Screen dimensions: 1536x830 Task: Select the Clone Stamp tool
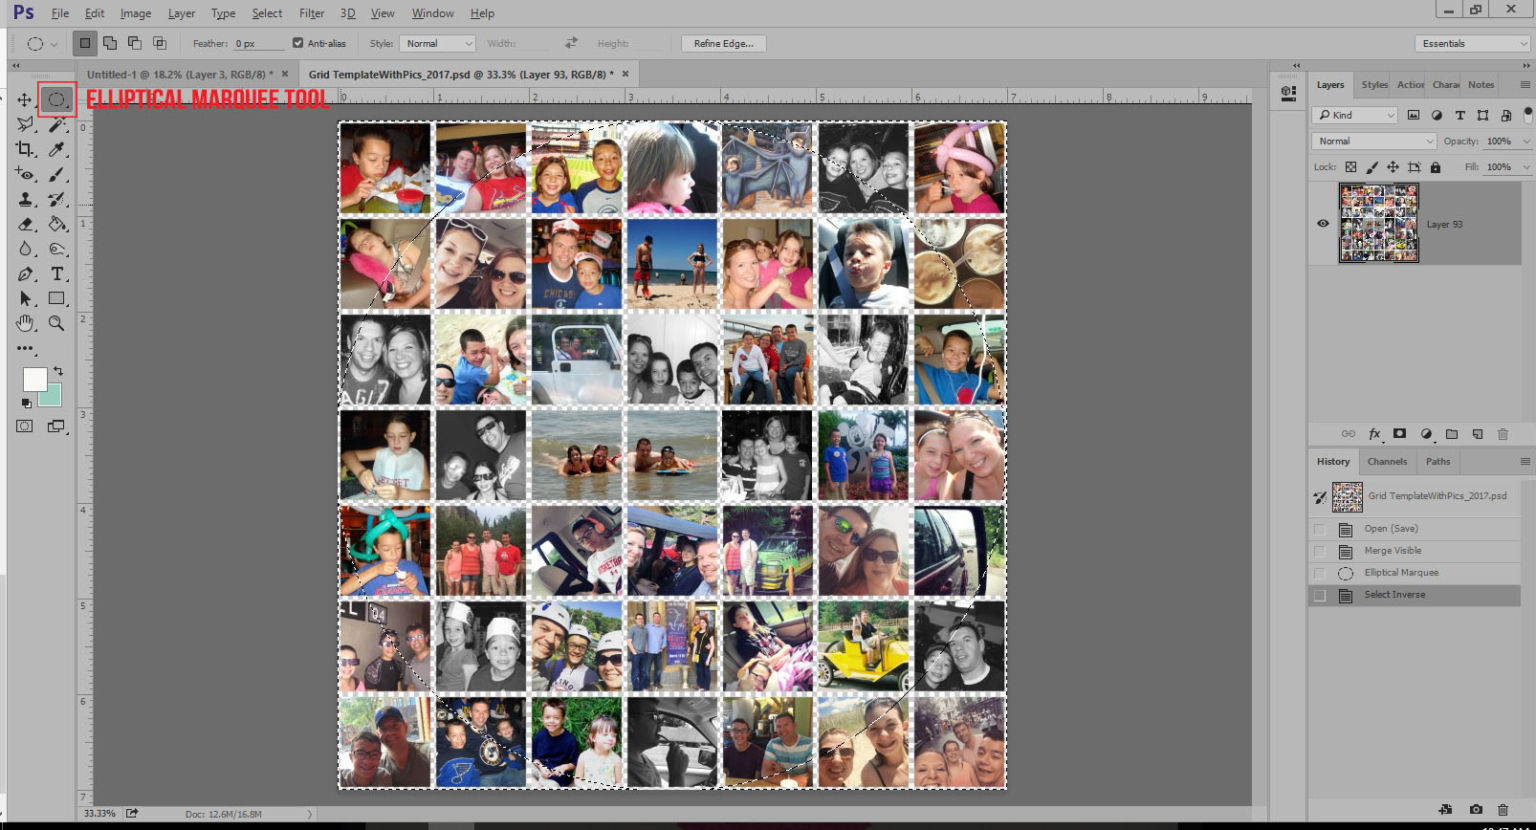(x=25, y=199)
